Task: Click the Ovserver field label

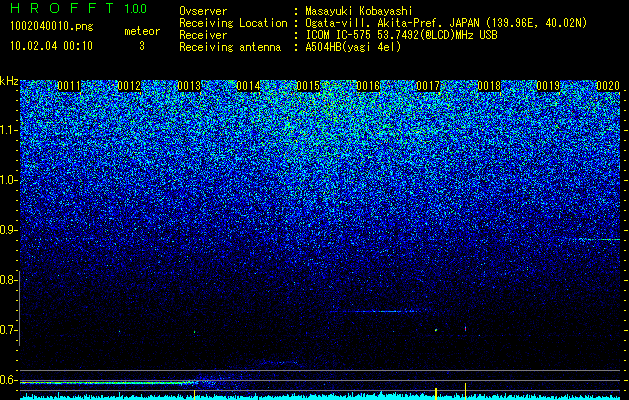Action: pyautogui.click(x=203, y=11)
